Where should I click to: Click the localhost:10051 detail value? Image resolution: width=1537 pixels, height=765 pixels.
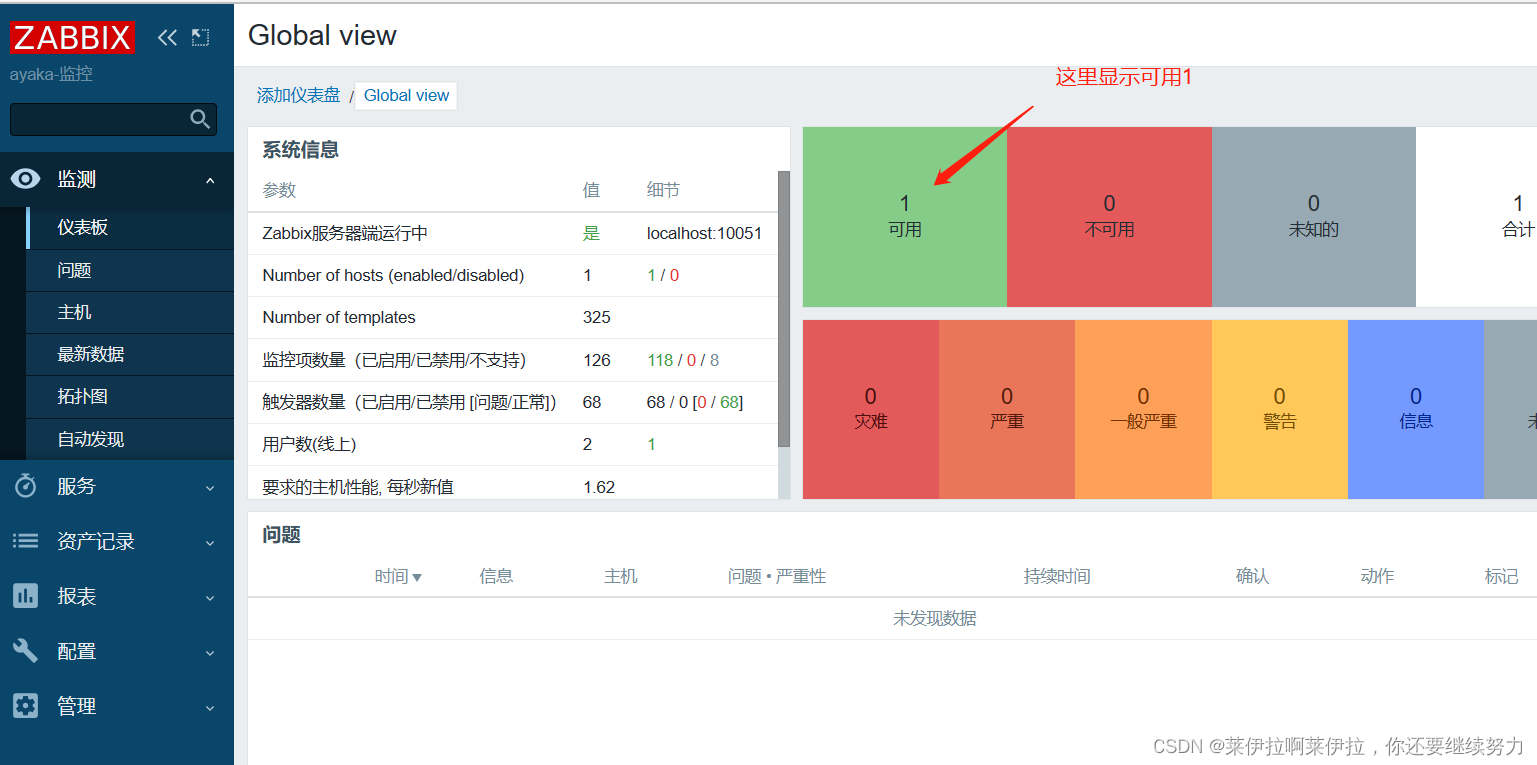[704, 233]
